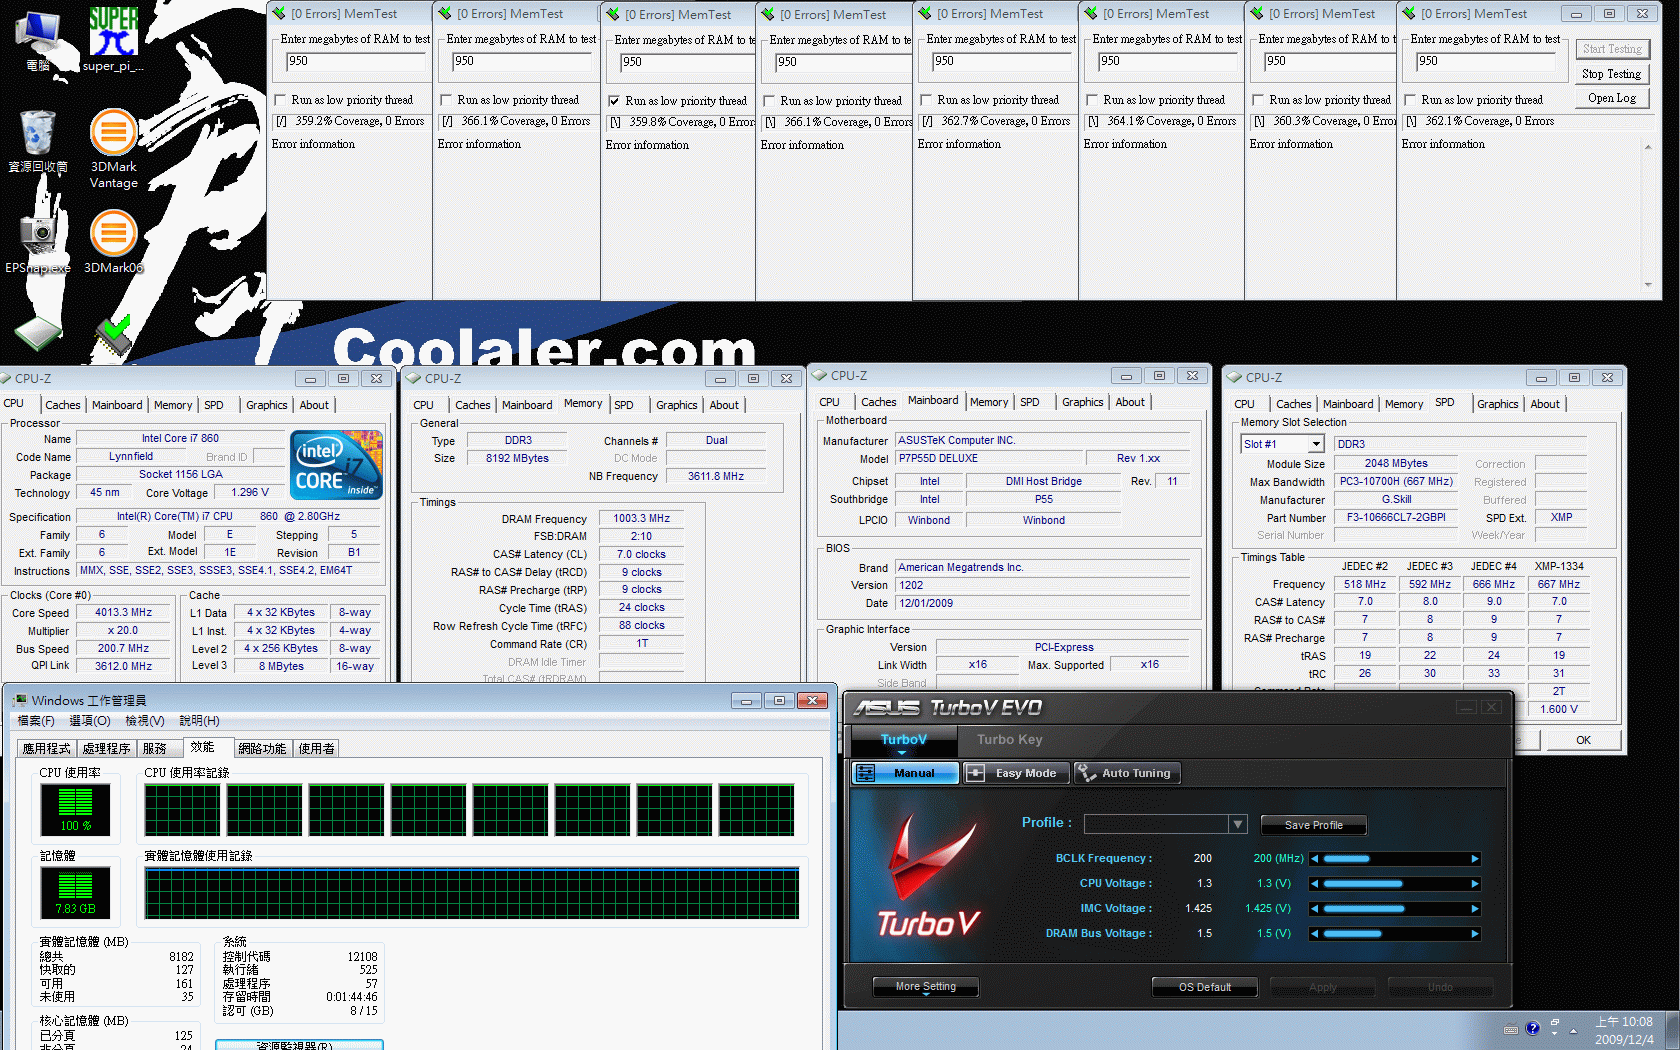Click the Manual mode icon in TurboV EVO

(x=866, y=773)
